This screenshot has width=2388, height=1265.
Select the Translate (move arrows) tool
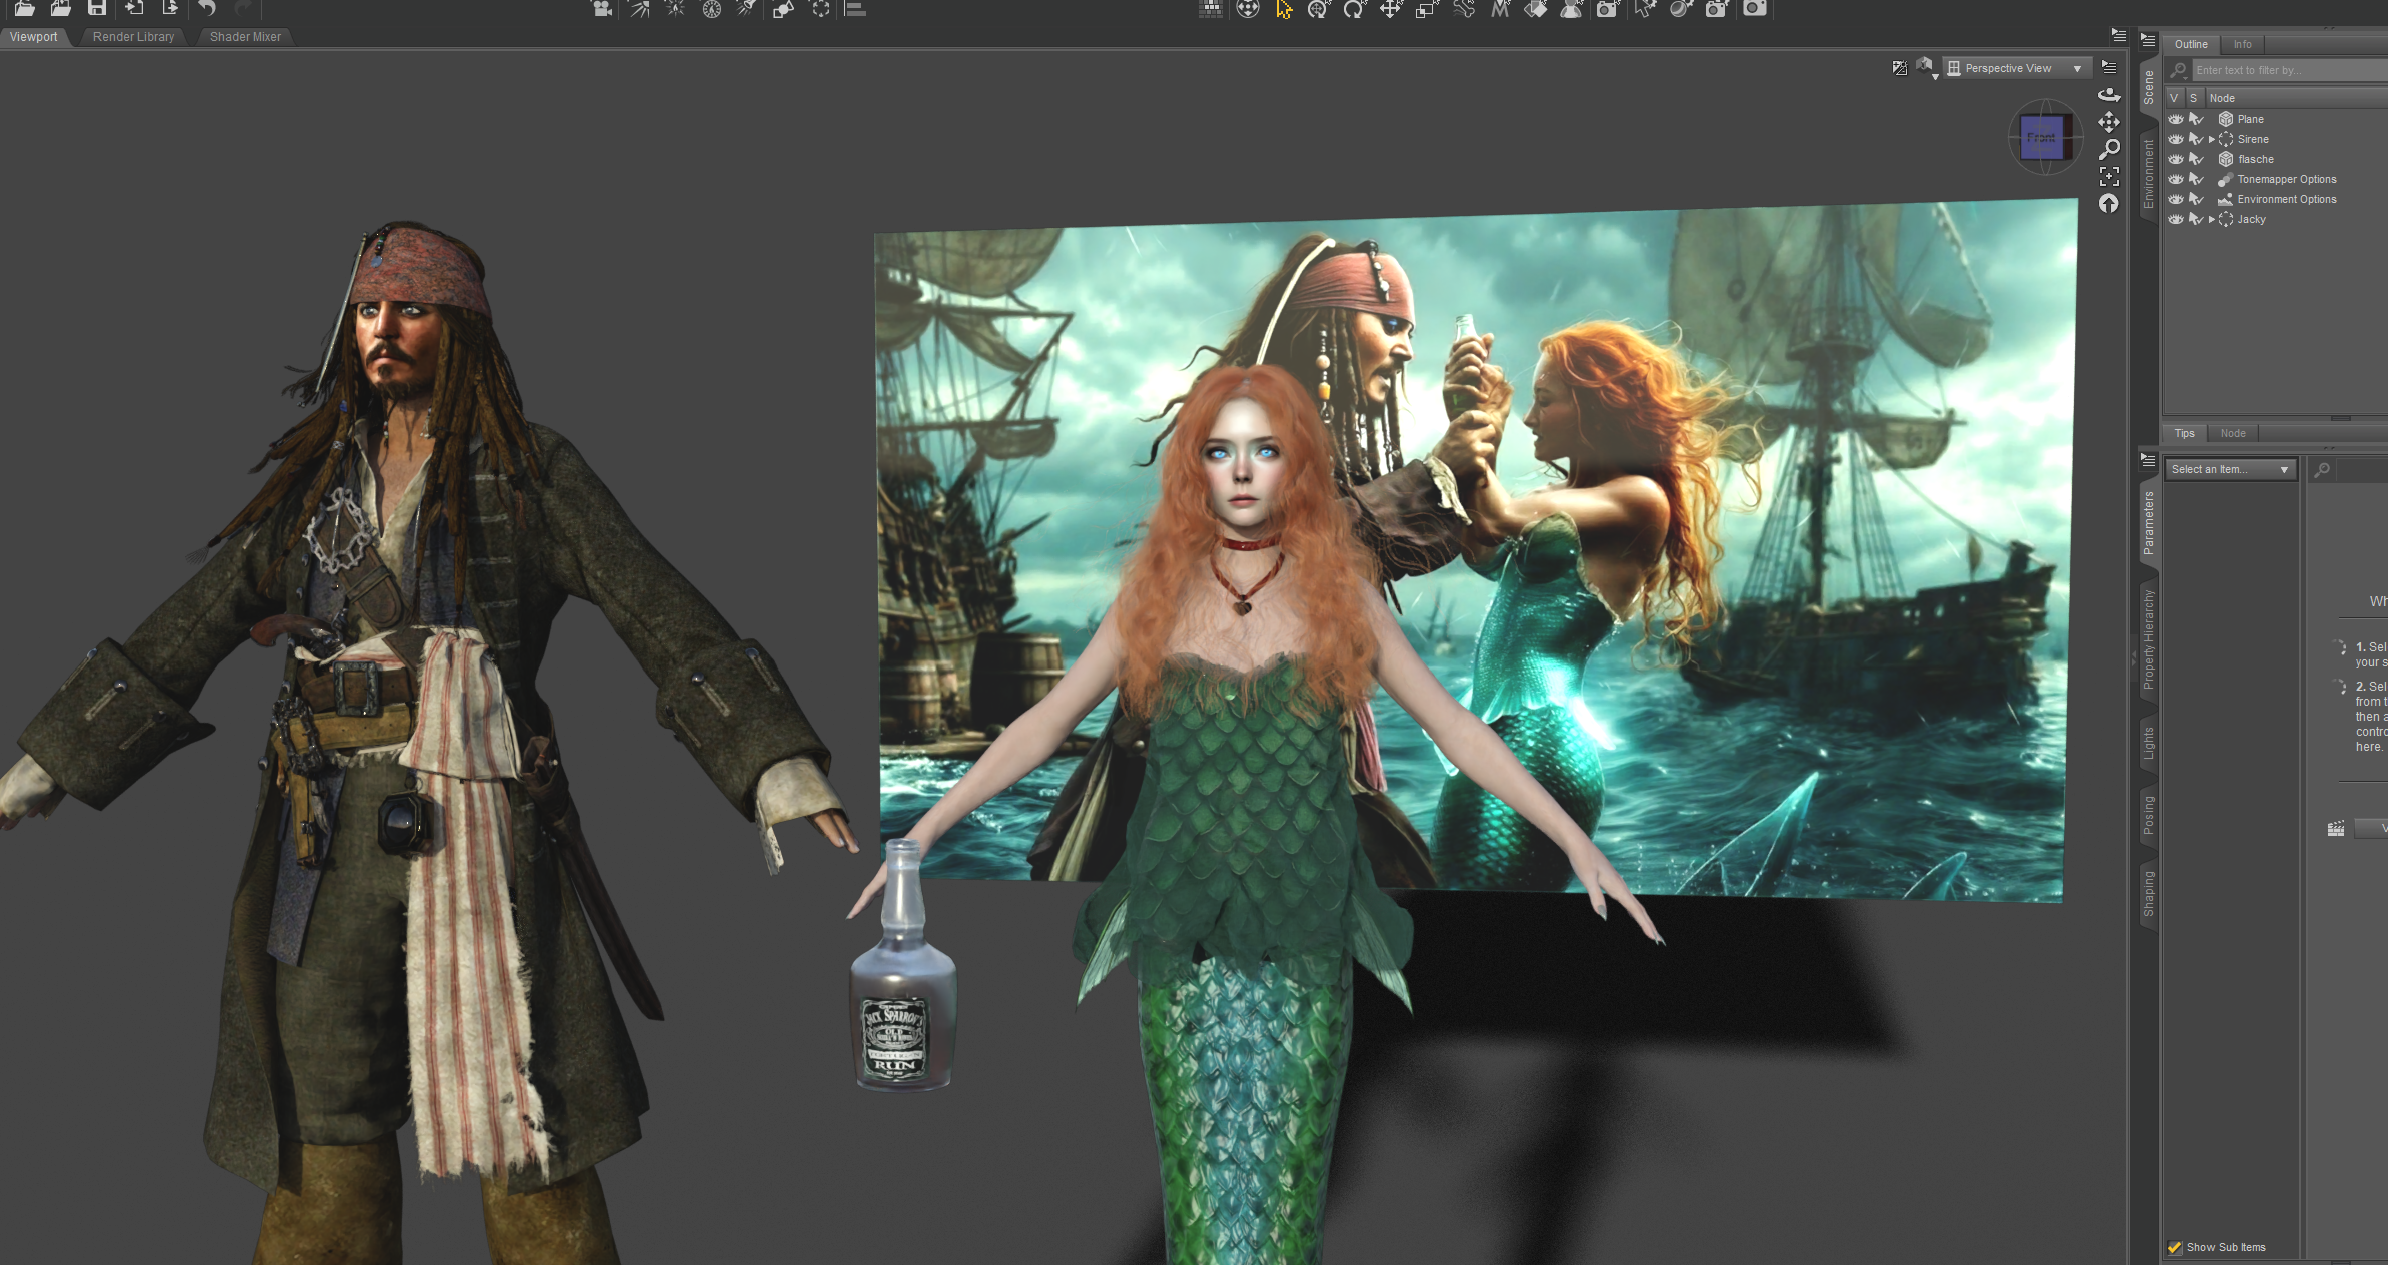(1390, 9)
